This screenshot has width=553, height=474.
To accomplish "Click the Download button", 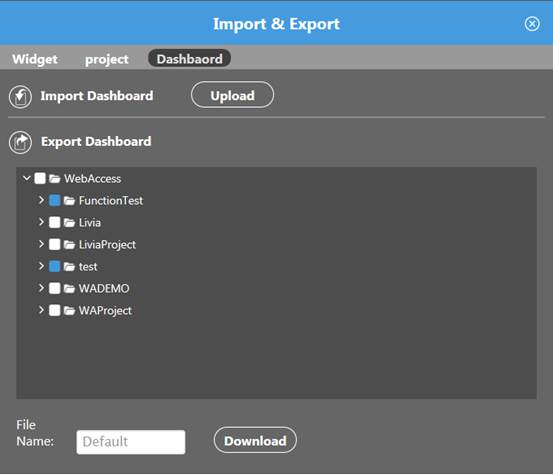I will pos(255,440).
